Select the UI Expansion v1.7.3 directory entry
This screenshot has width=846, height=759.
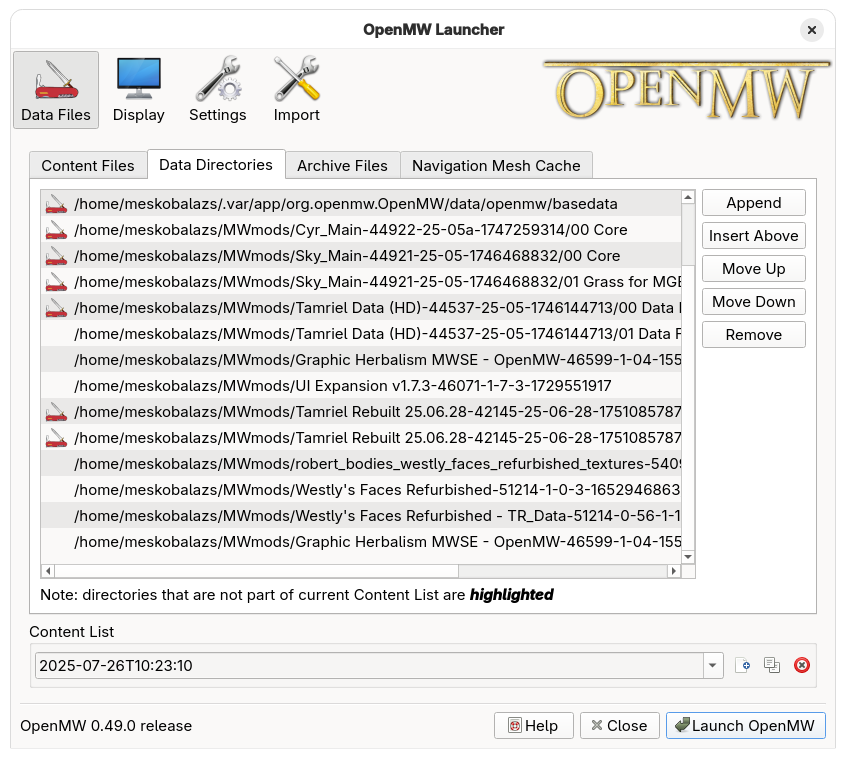(x=342, y=386)
